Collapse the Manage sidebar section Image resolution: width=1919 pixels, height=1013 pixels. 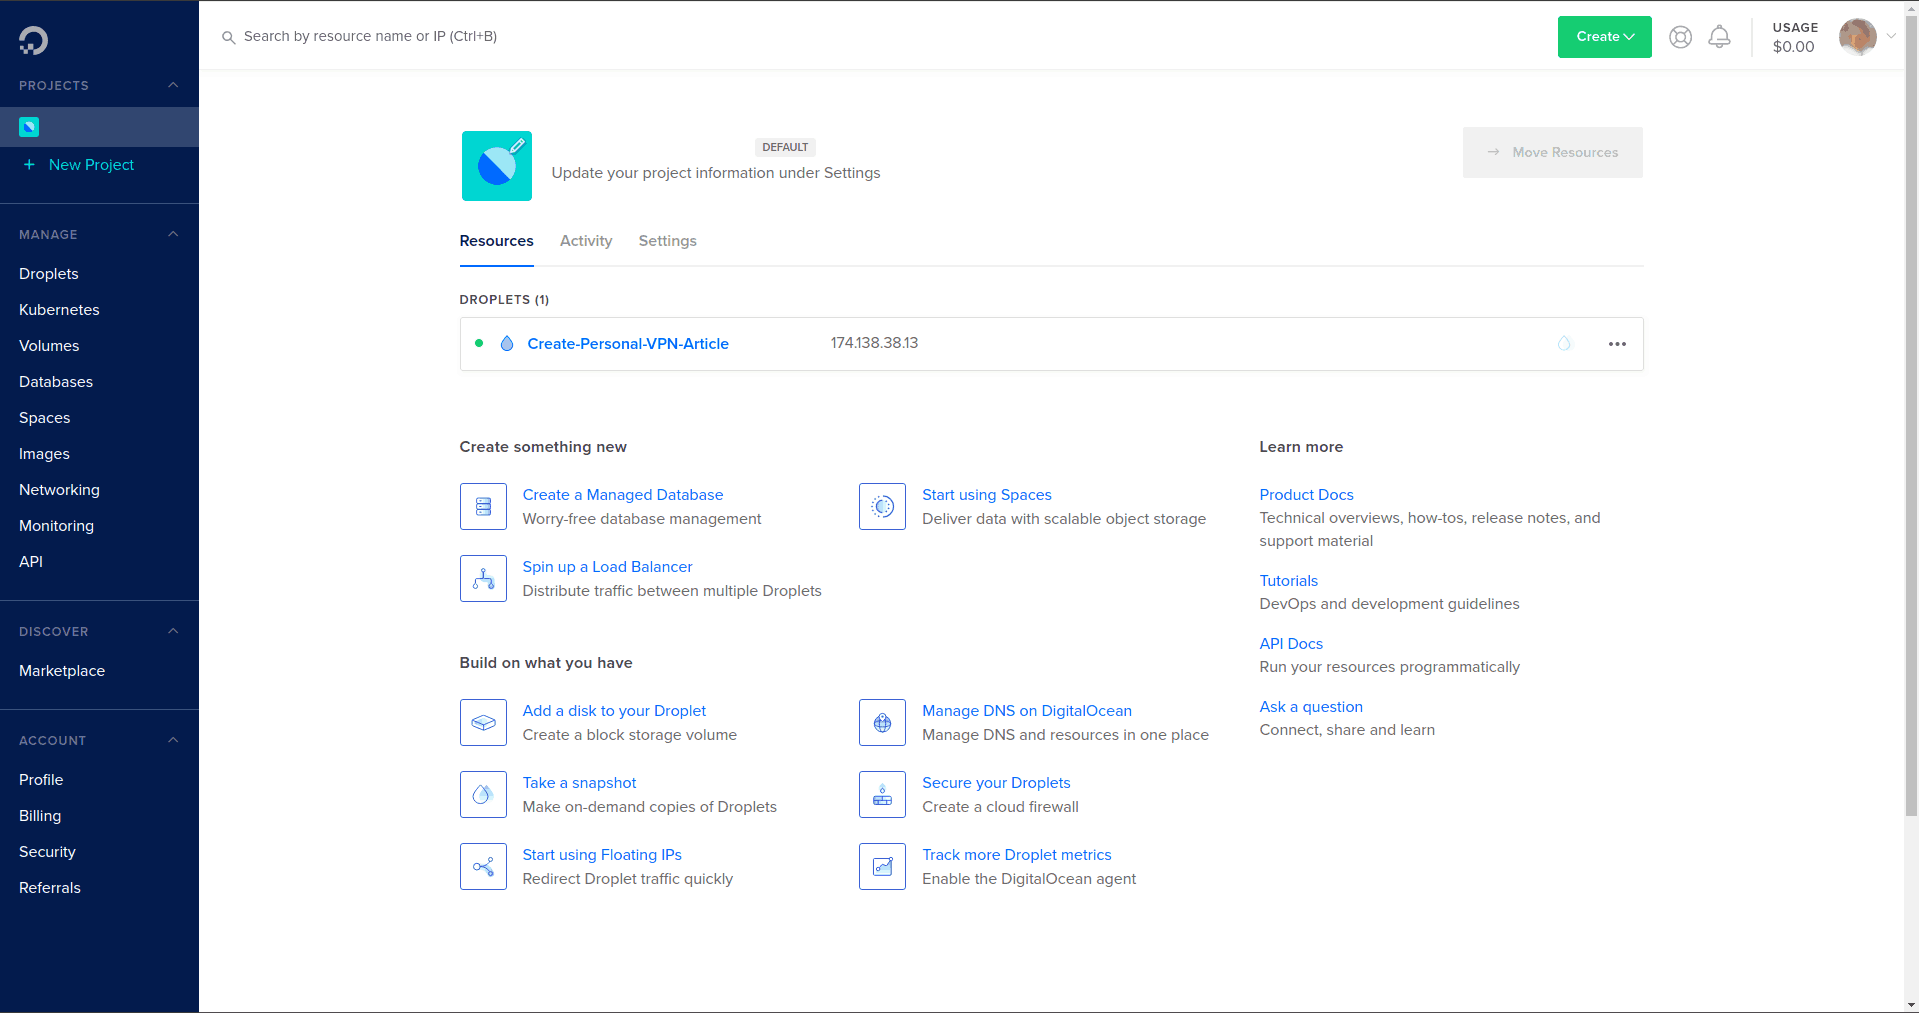click(173, 234)
